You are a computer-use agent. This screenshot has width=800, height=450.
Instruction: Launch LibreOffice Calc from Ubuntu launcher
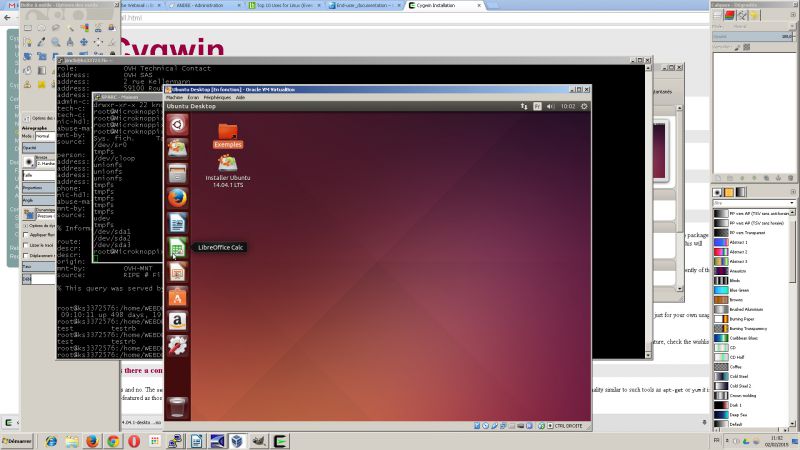coord(178,248)
